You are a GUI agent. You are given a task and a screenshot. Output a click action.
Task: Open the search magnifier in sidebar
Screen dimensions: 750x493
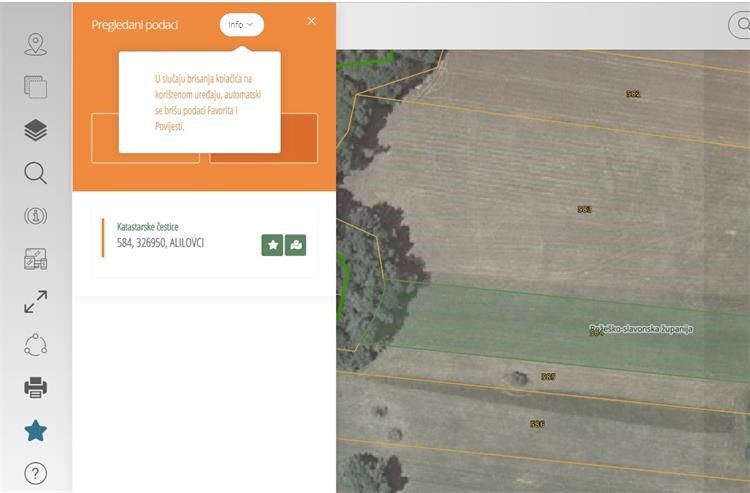(36, 173)
